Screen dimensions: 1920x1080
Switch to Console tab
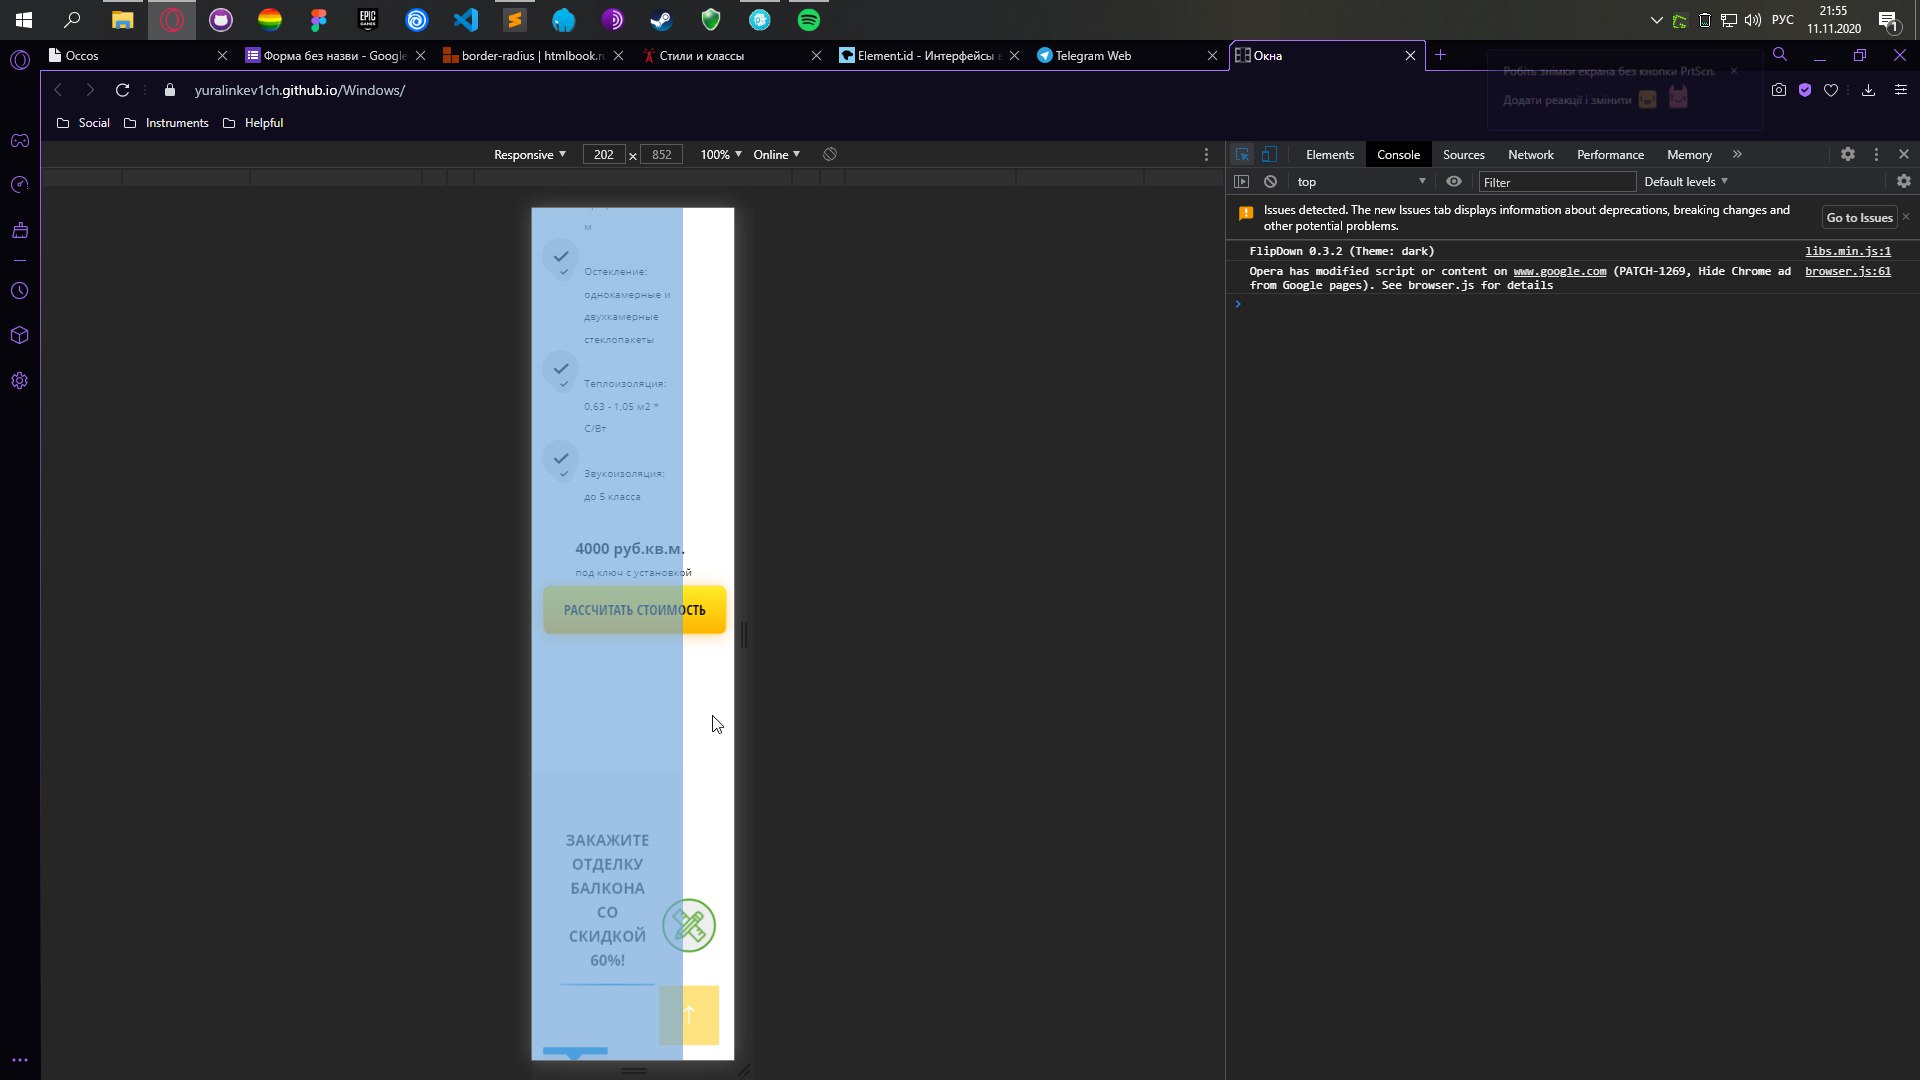tap(1398, 154)
